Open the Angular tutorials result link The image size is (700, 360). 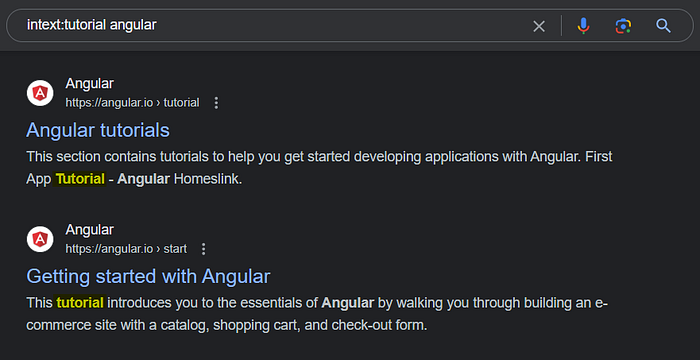coord(98,130)
